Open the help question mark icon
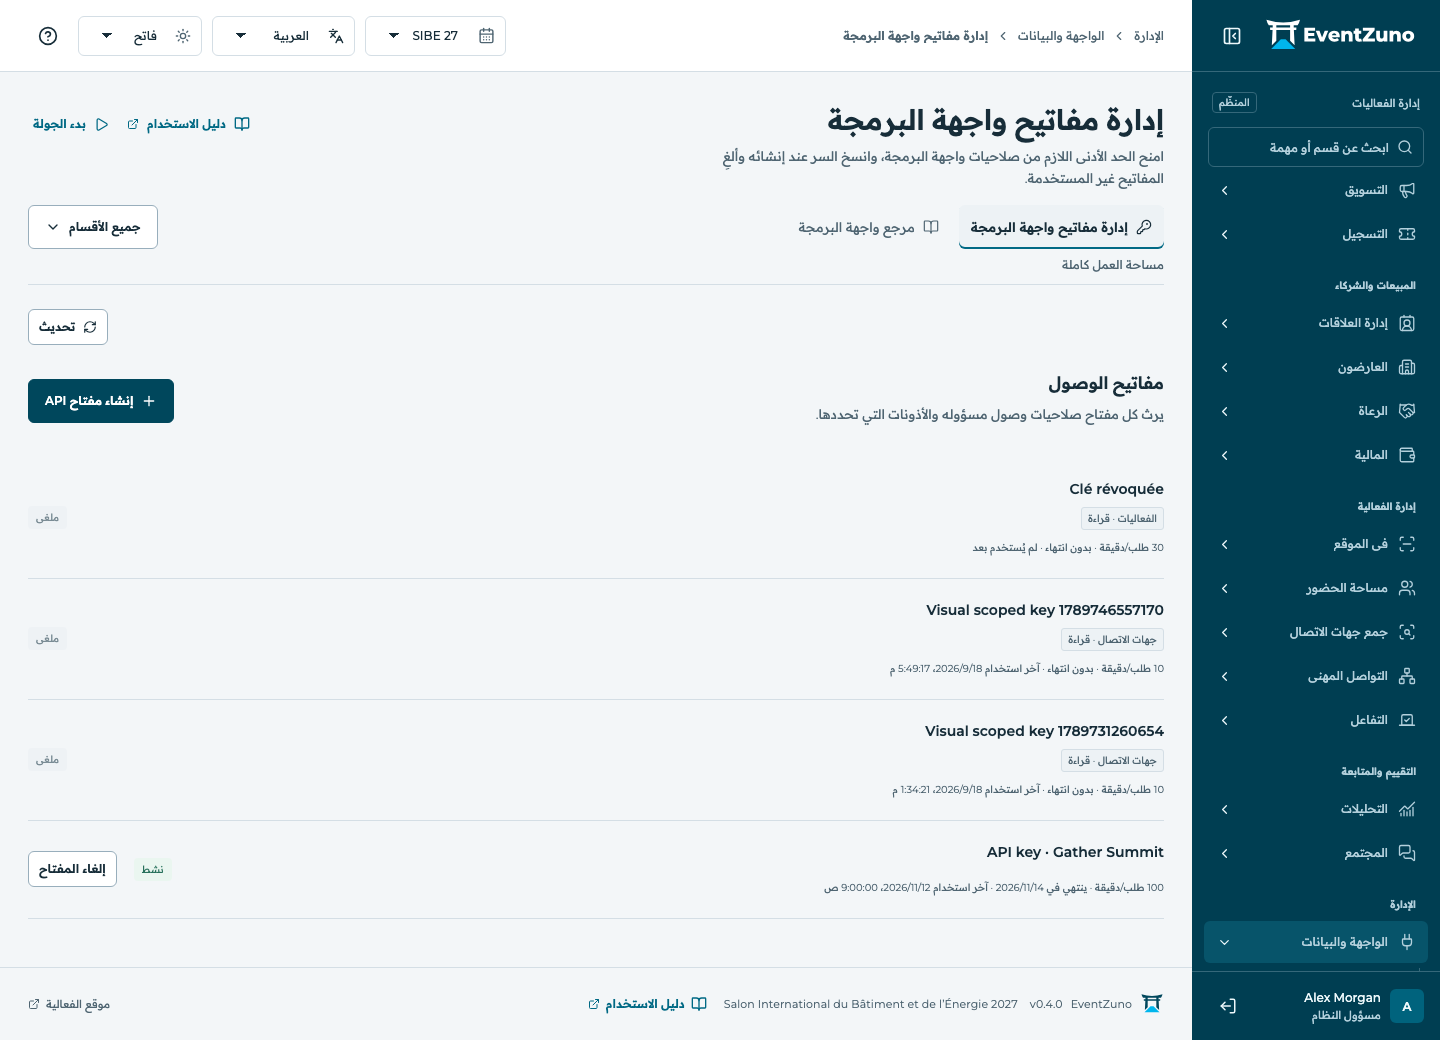Screen dimensions: 1440x1040 click(x=48, y=36)
